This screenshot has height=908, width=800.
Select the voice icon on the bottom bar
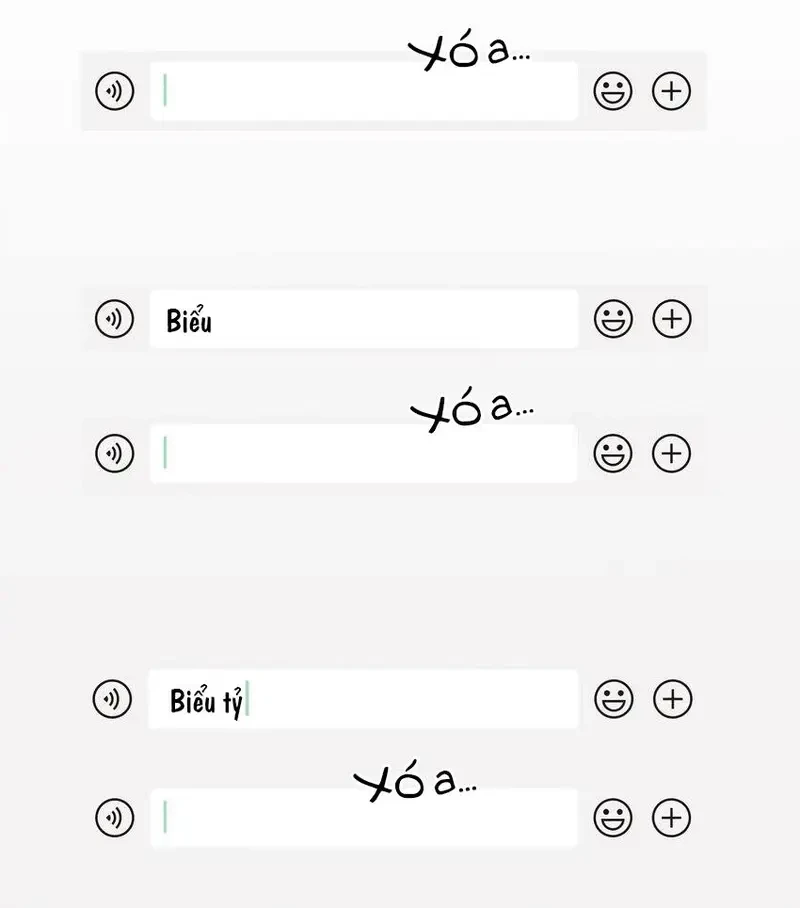pos(113,817)
